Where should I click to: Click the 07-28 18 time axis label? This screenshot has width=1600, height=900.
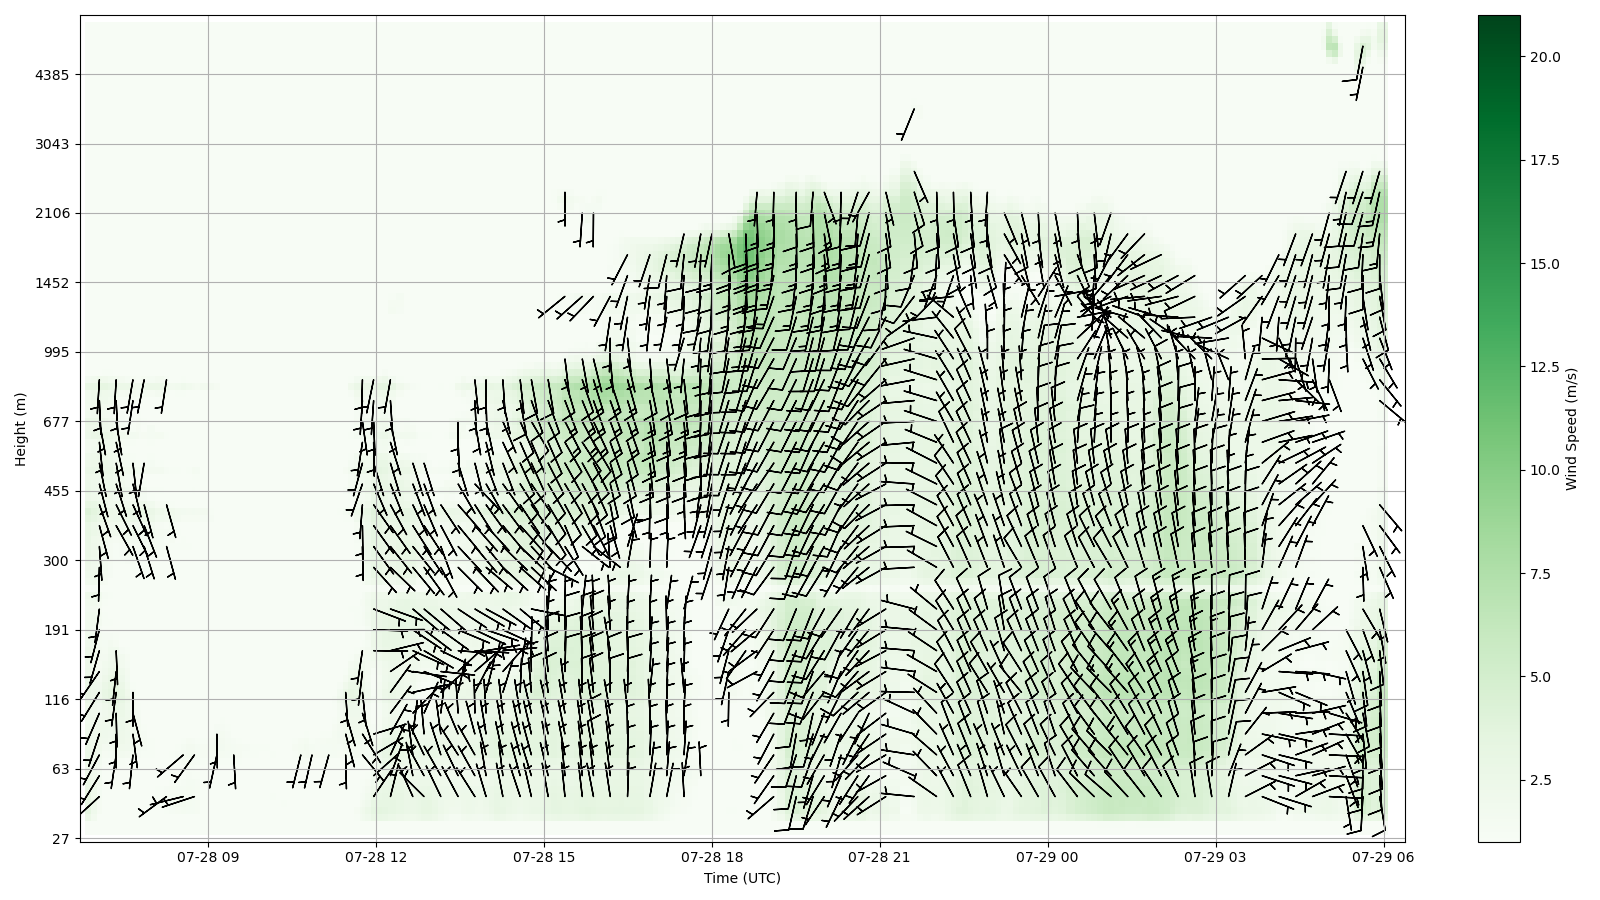pos(712,857)
